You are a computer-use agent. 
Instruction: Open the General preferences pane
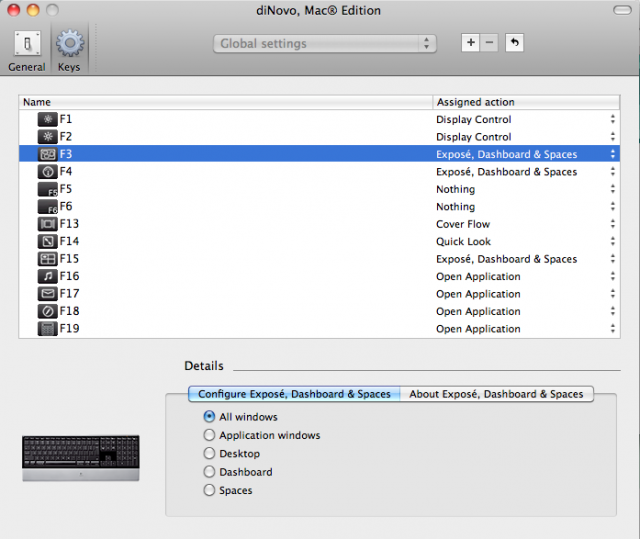click(x=27, y=51)
